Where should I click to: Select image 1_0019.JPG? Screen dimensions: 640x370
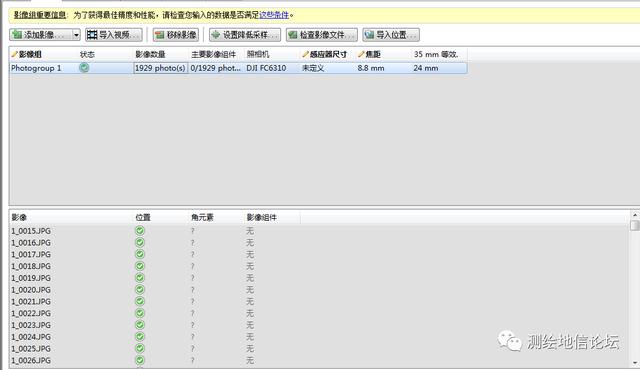pyautogui.click(x=31, y=278)
